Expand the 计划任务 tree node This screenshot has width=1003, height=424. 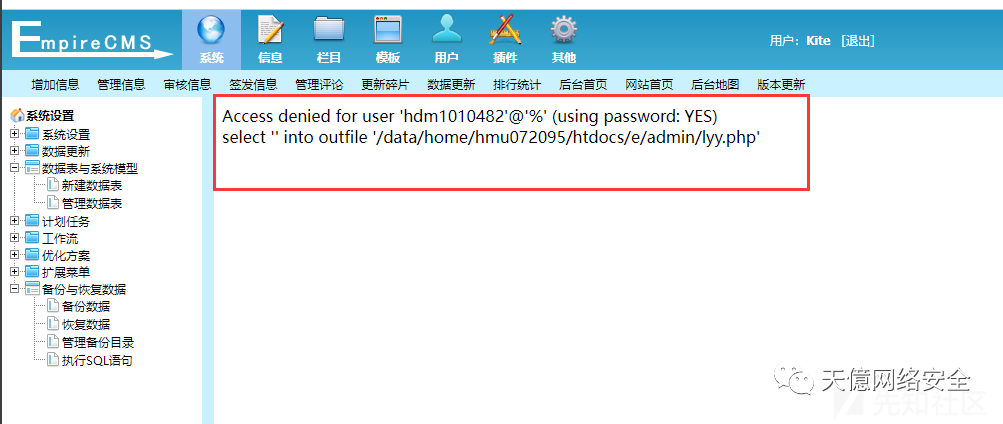pos(14,221)
